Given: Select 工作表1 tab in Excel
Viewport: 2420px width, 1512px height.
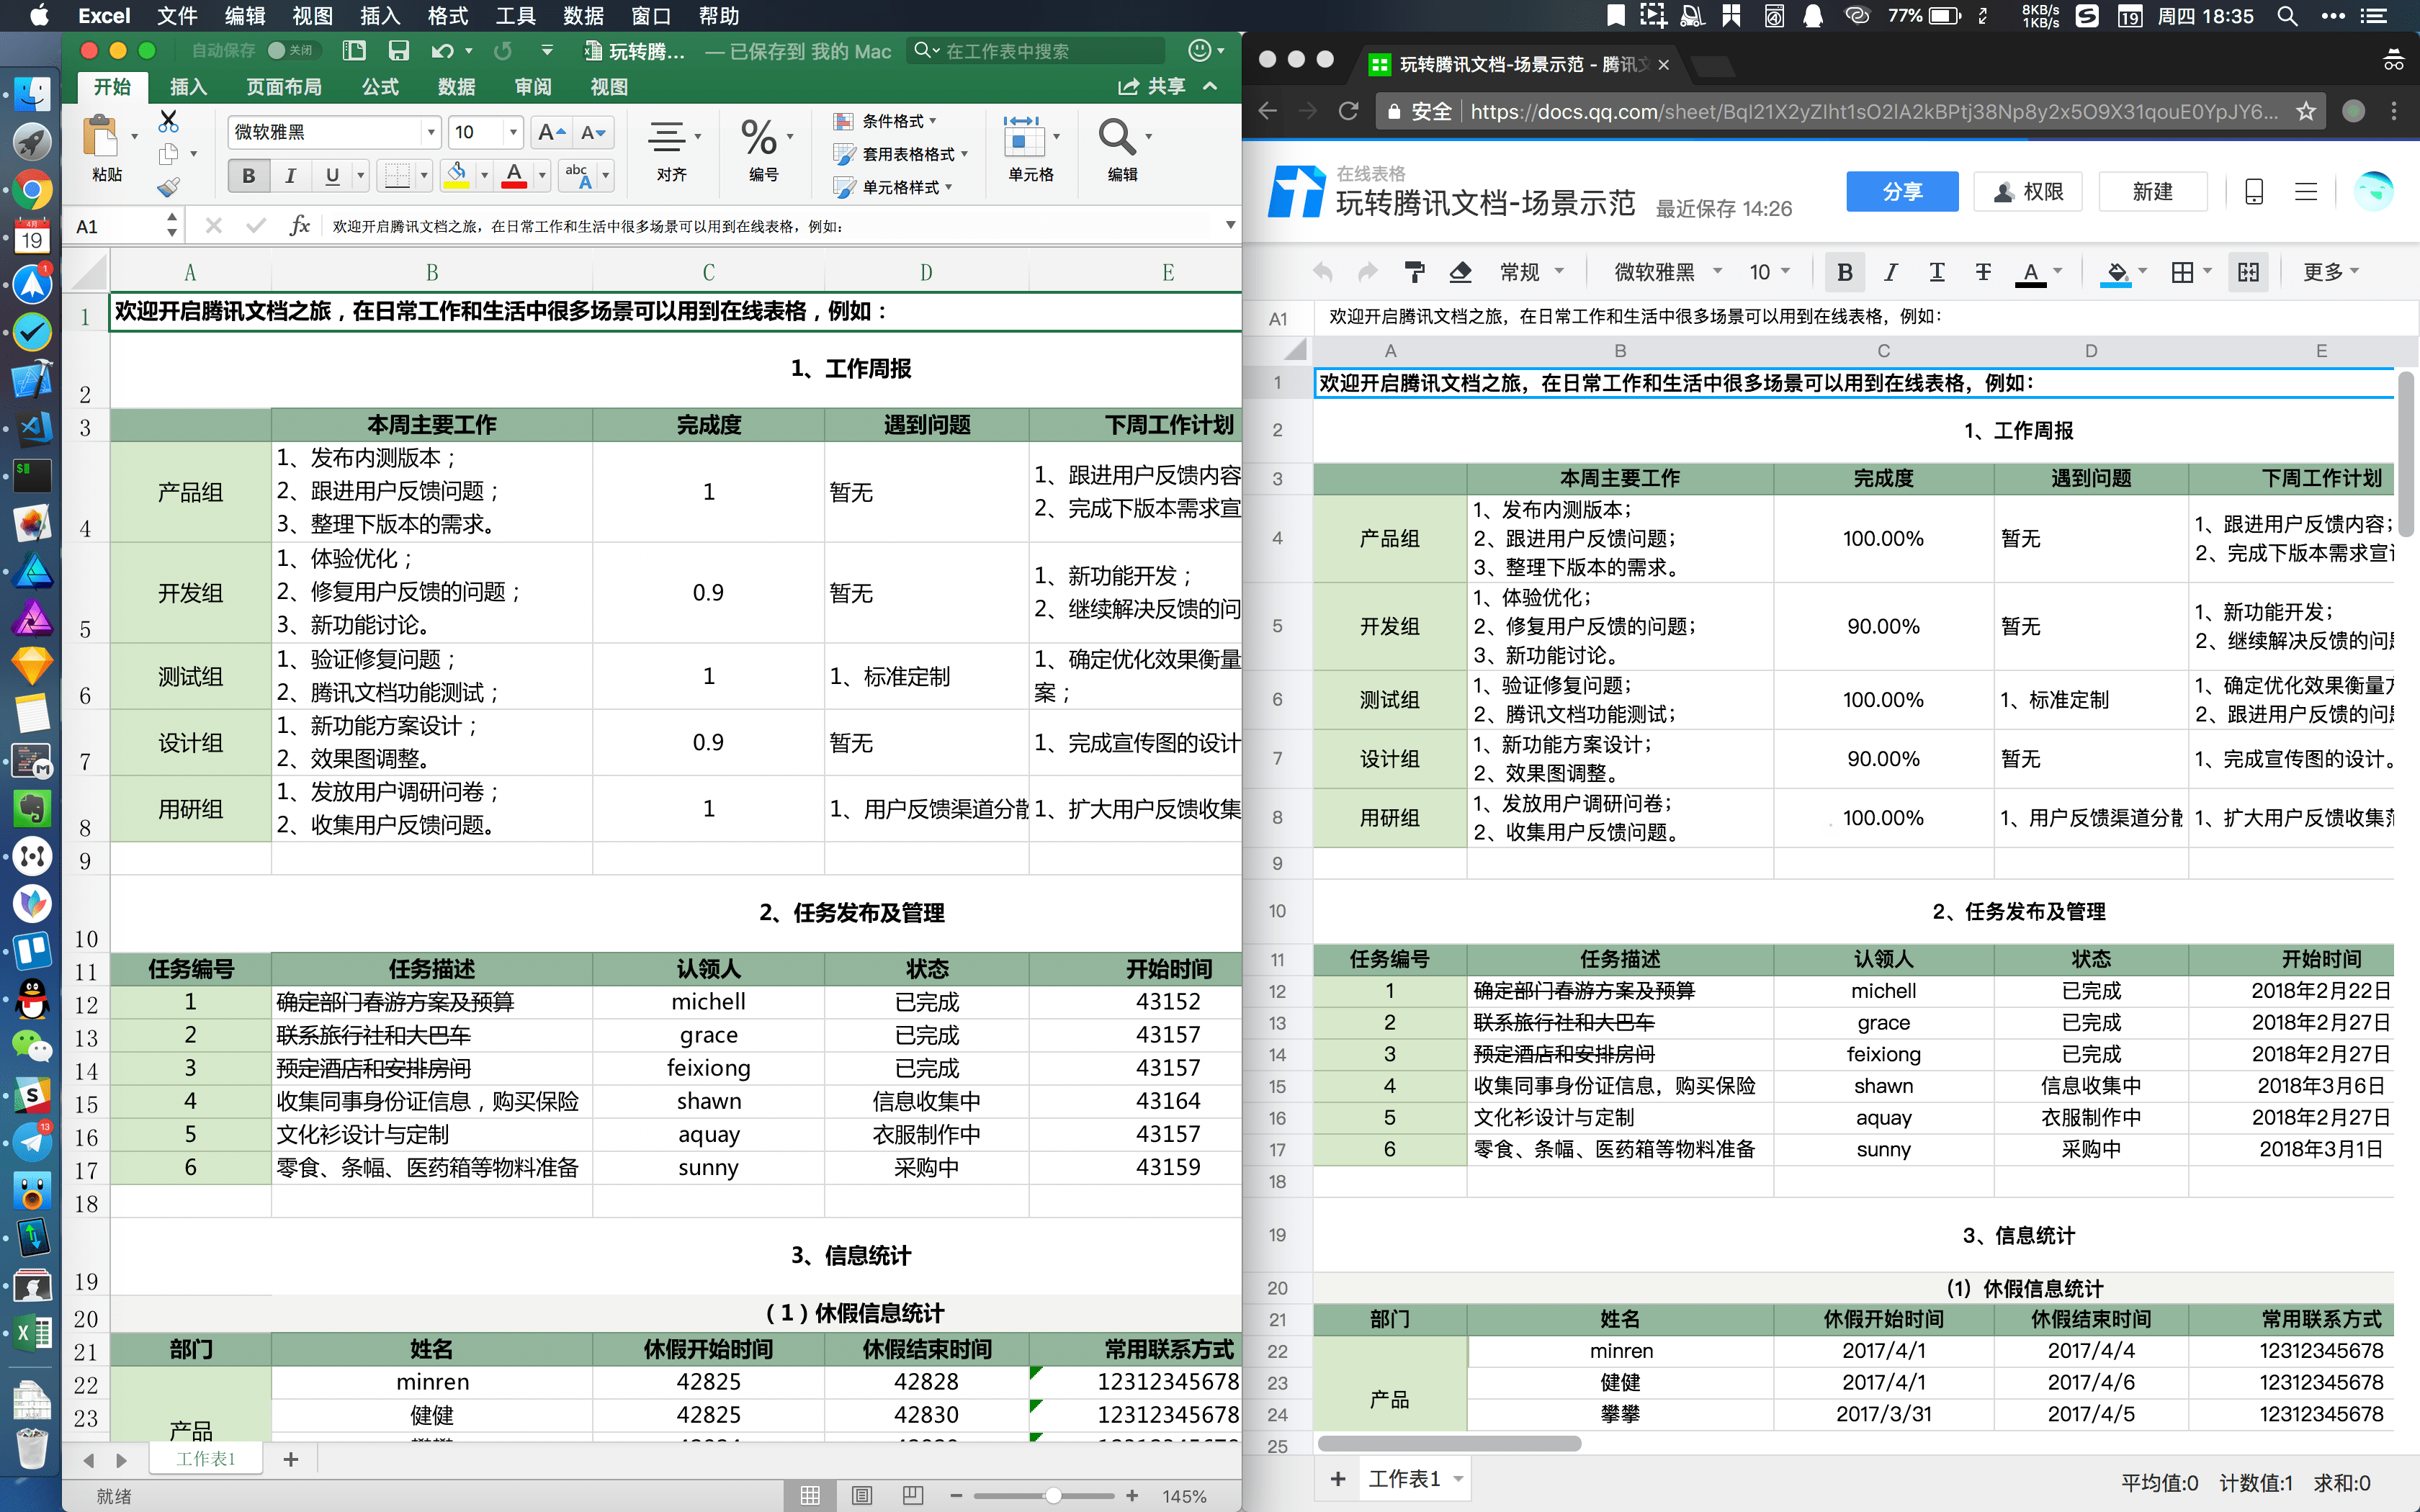Looking at the screenshot, I should [x=206, y=1459].
